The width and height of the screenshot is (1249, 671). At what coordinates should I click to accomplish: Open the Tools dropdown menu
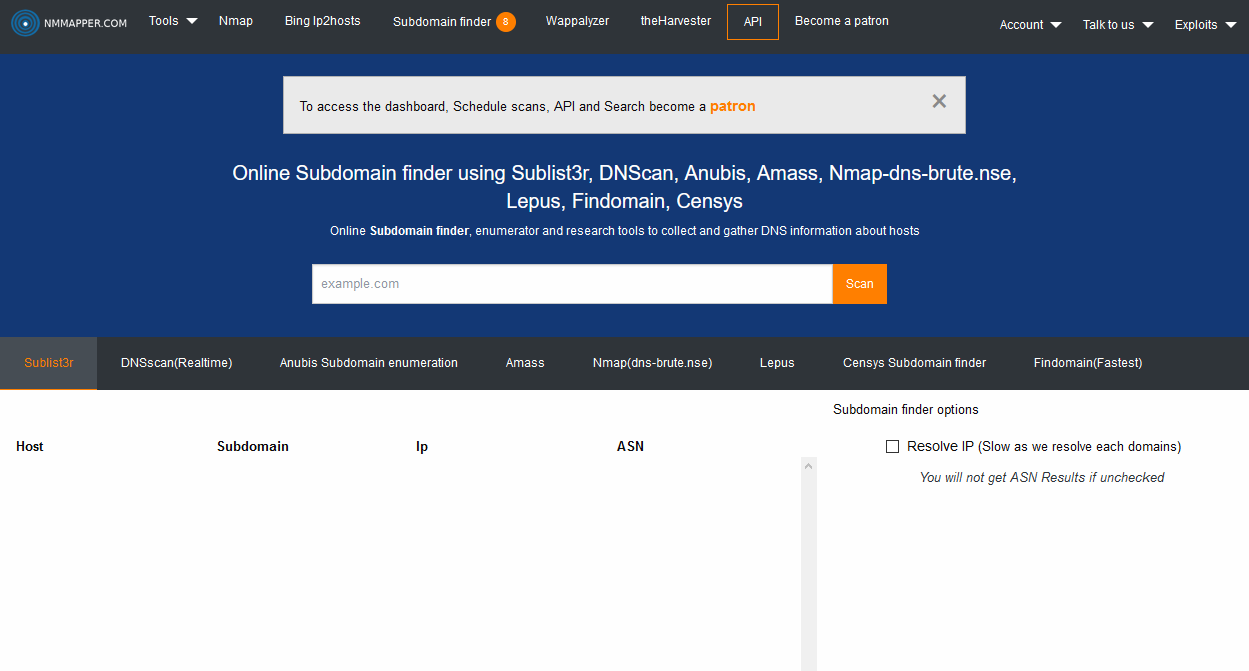point(173,21)
